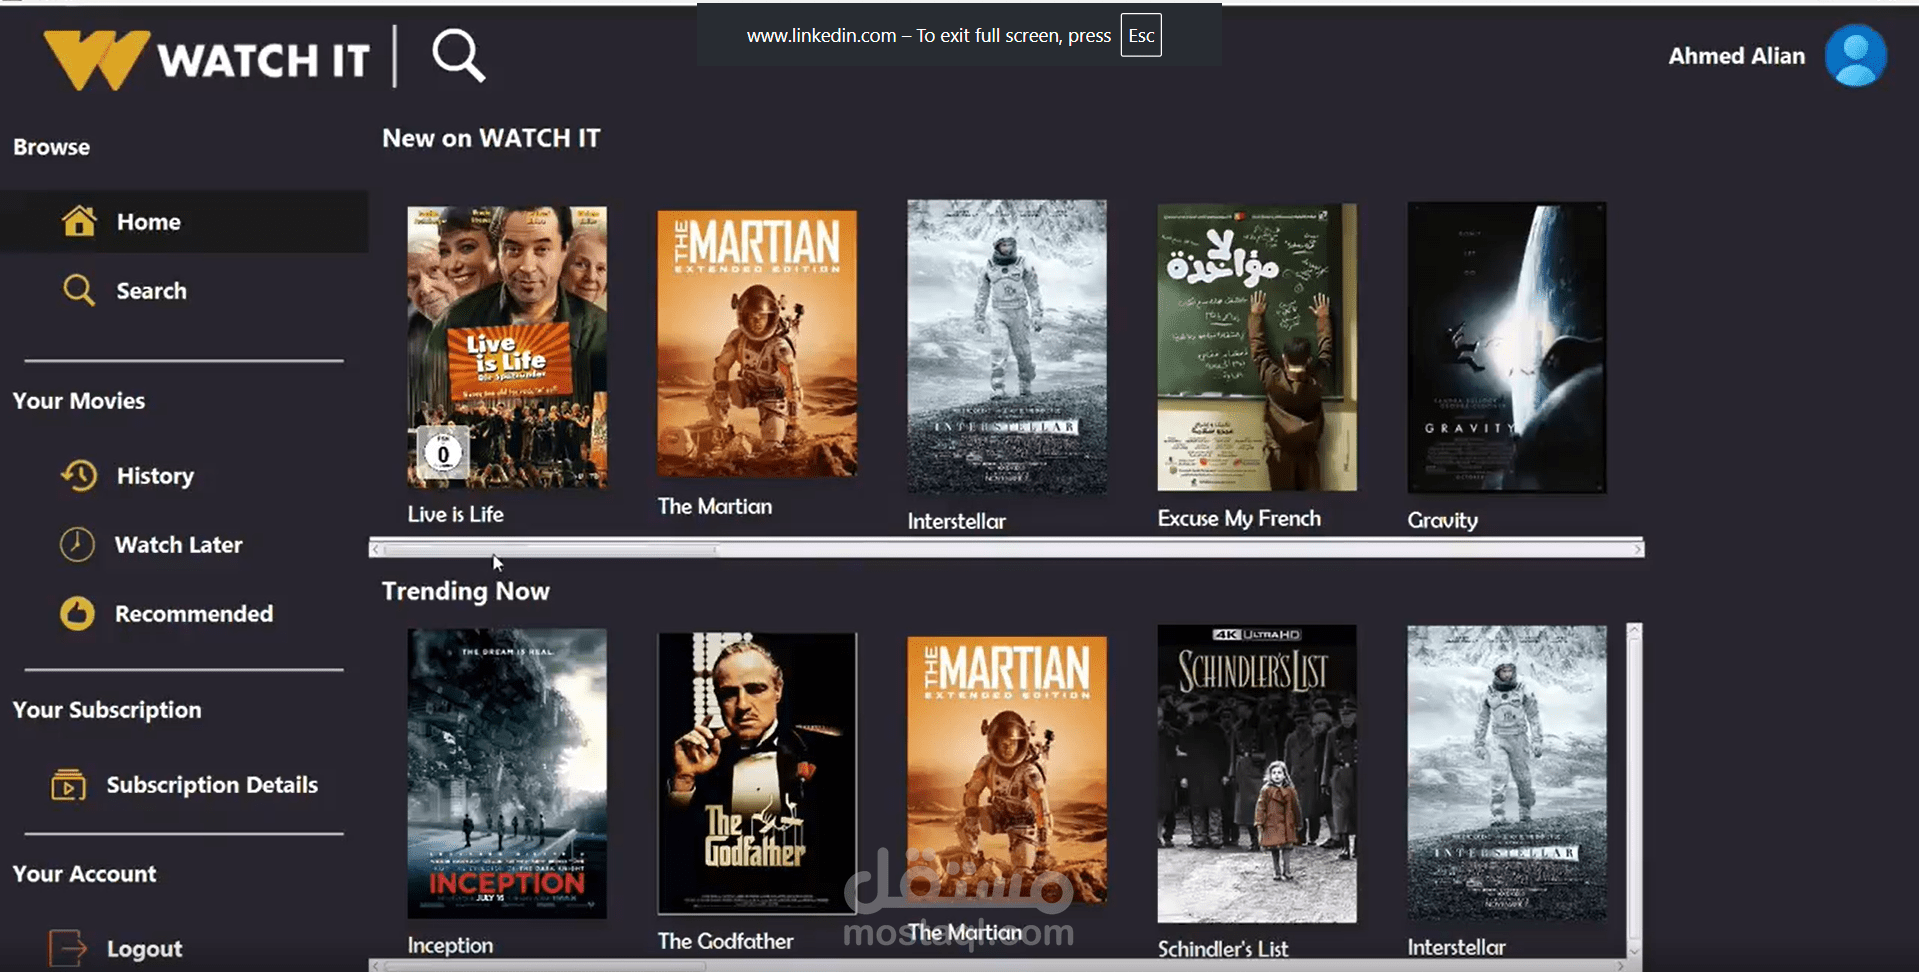Image resolution: width=1919 pixels, height=972 pixels.
Task: Open the user profile avatar
Action: 1855,56
